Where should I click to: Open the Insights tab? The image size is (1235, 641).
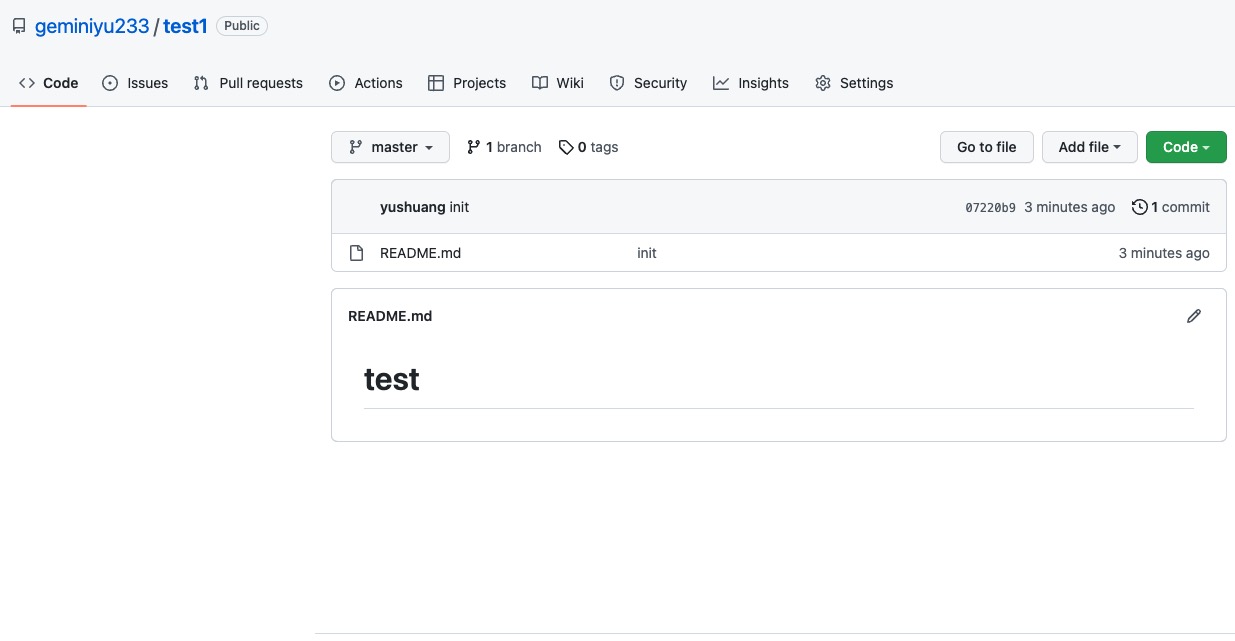[751, 83]
